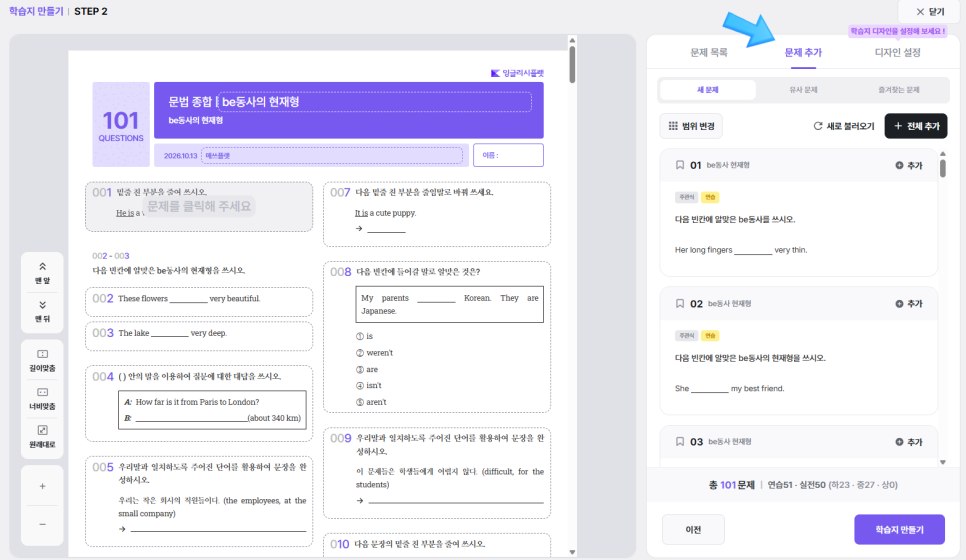The image size is (966, 560).
Task: Click the 학습지 디자인을 설정해 보세요 tooltip
Action: [x=898, y=31]
